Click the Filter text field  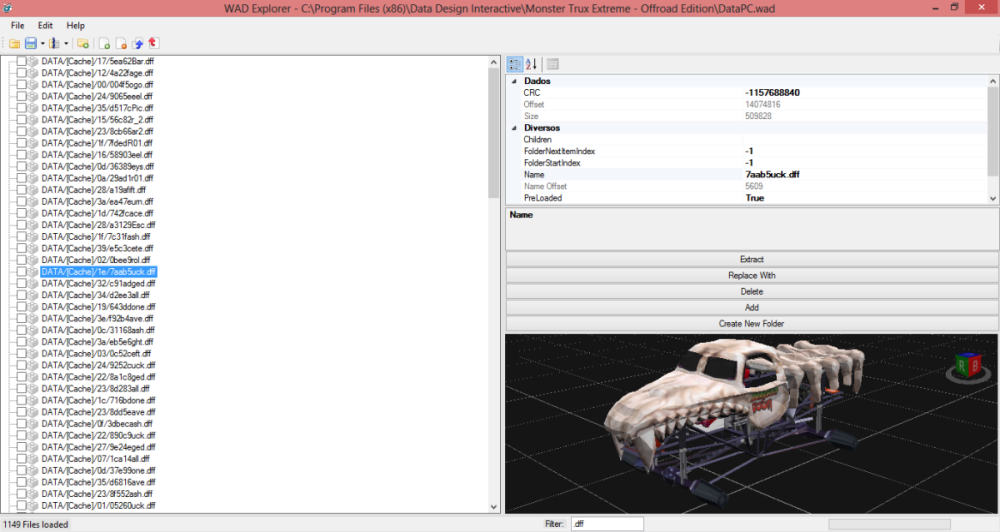[607, 524]
